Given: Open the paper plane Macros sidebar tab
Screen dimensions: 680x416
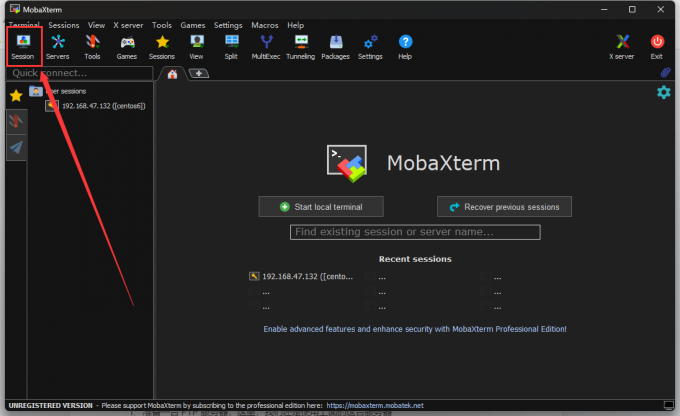Looking at the screenshot, I should [16, 147].
